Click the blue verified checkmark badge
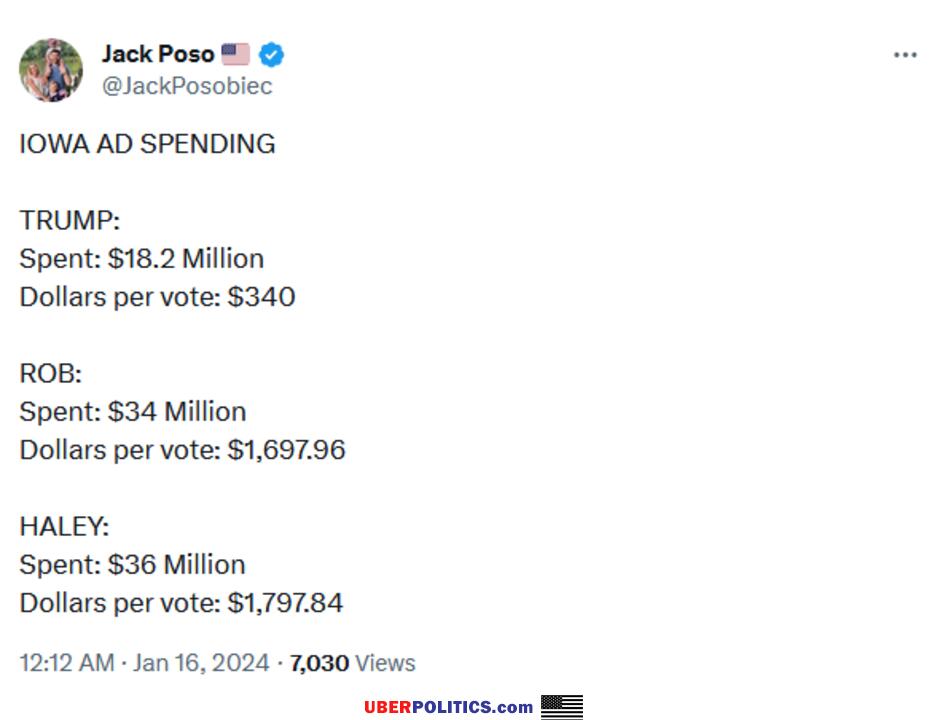This screenshot has width=940, height=720. pos(271,55)
